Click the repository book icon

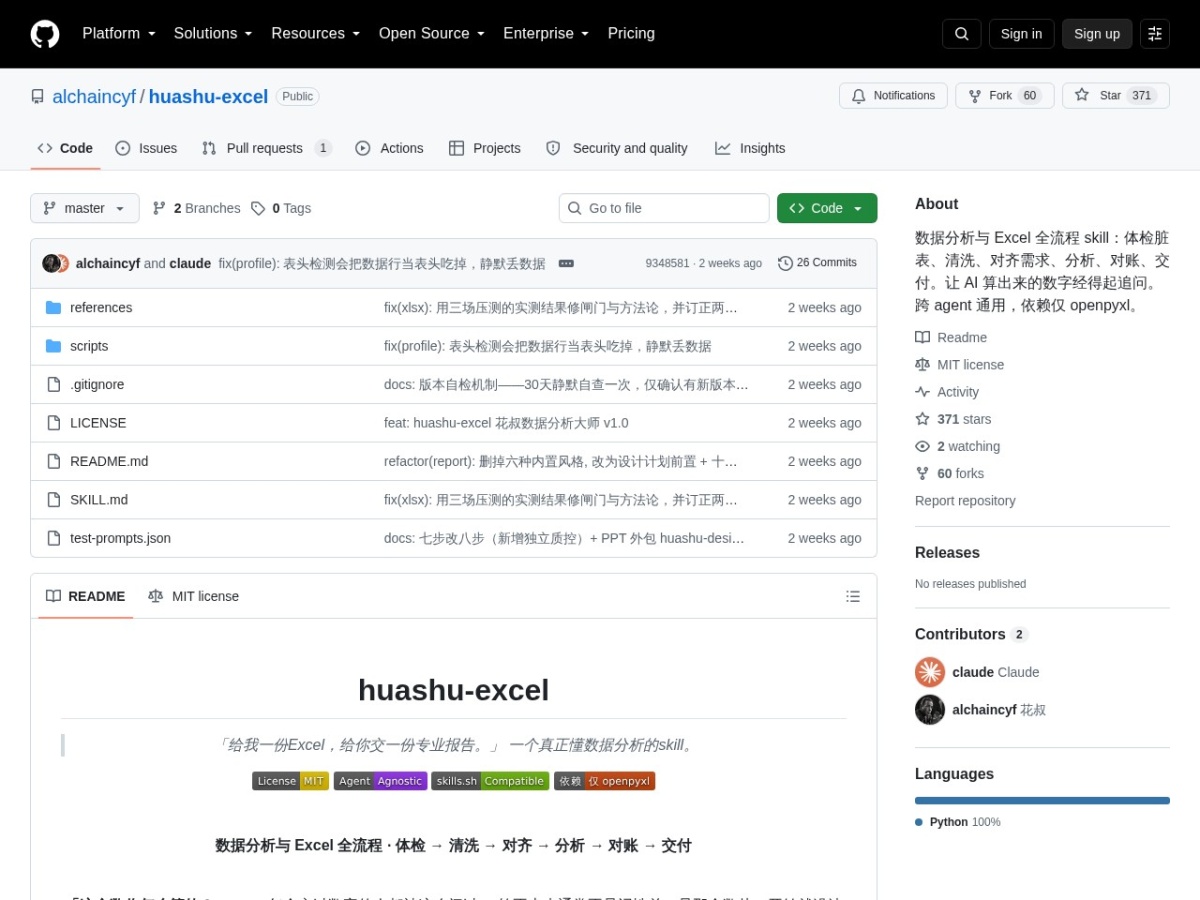pos(38,97)
